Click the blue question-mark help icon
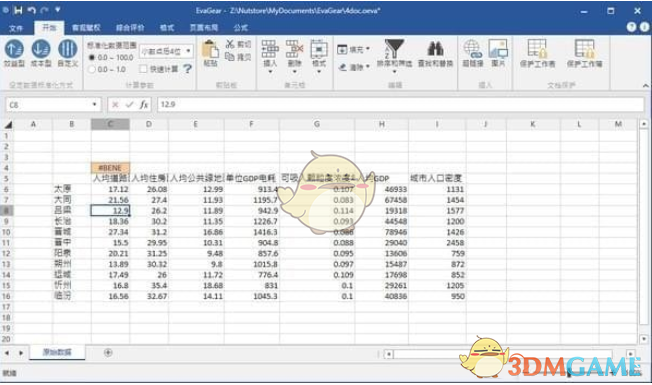 point(188,69)
